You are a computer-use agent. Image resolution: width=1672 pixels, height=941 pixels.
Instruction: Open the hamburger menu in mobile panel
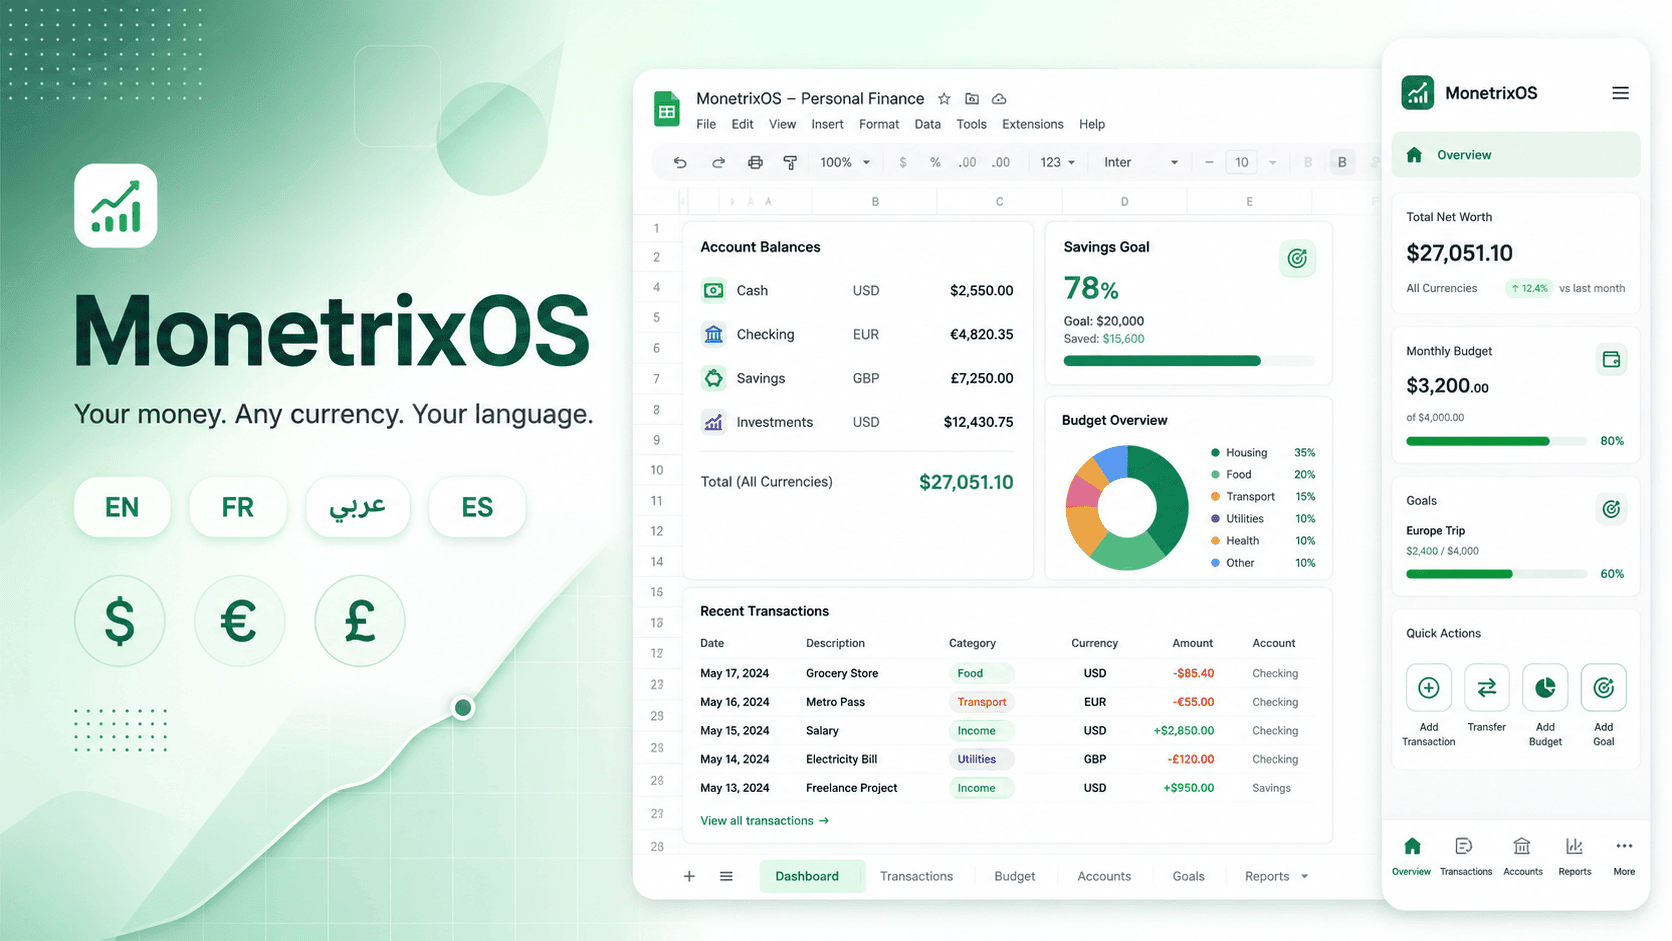(1620, 93)
